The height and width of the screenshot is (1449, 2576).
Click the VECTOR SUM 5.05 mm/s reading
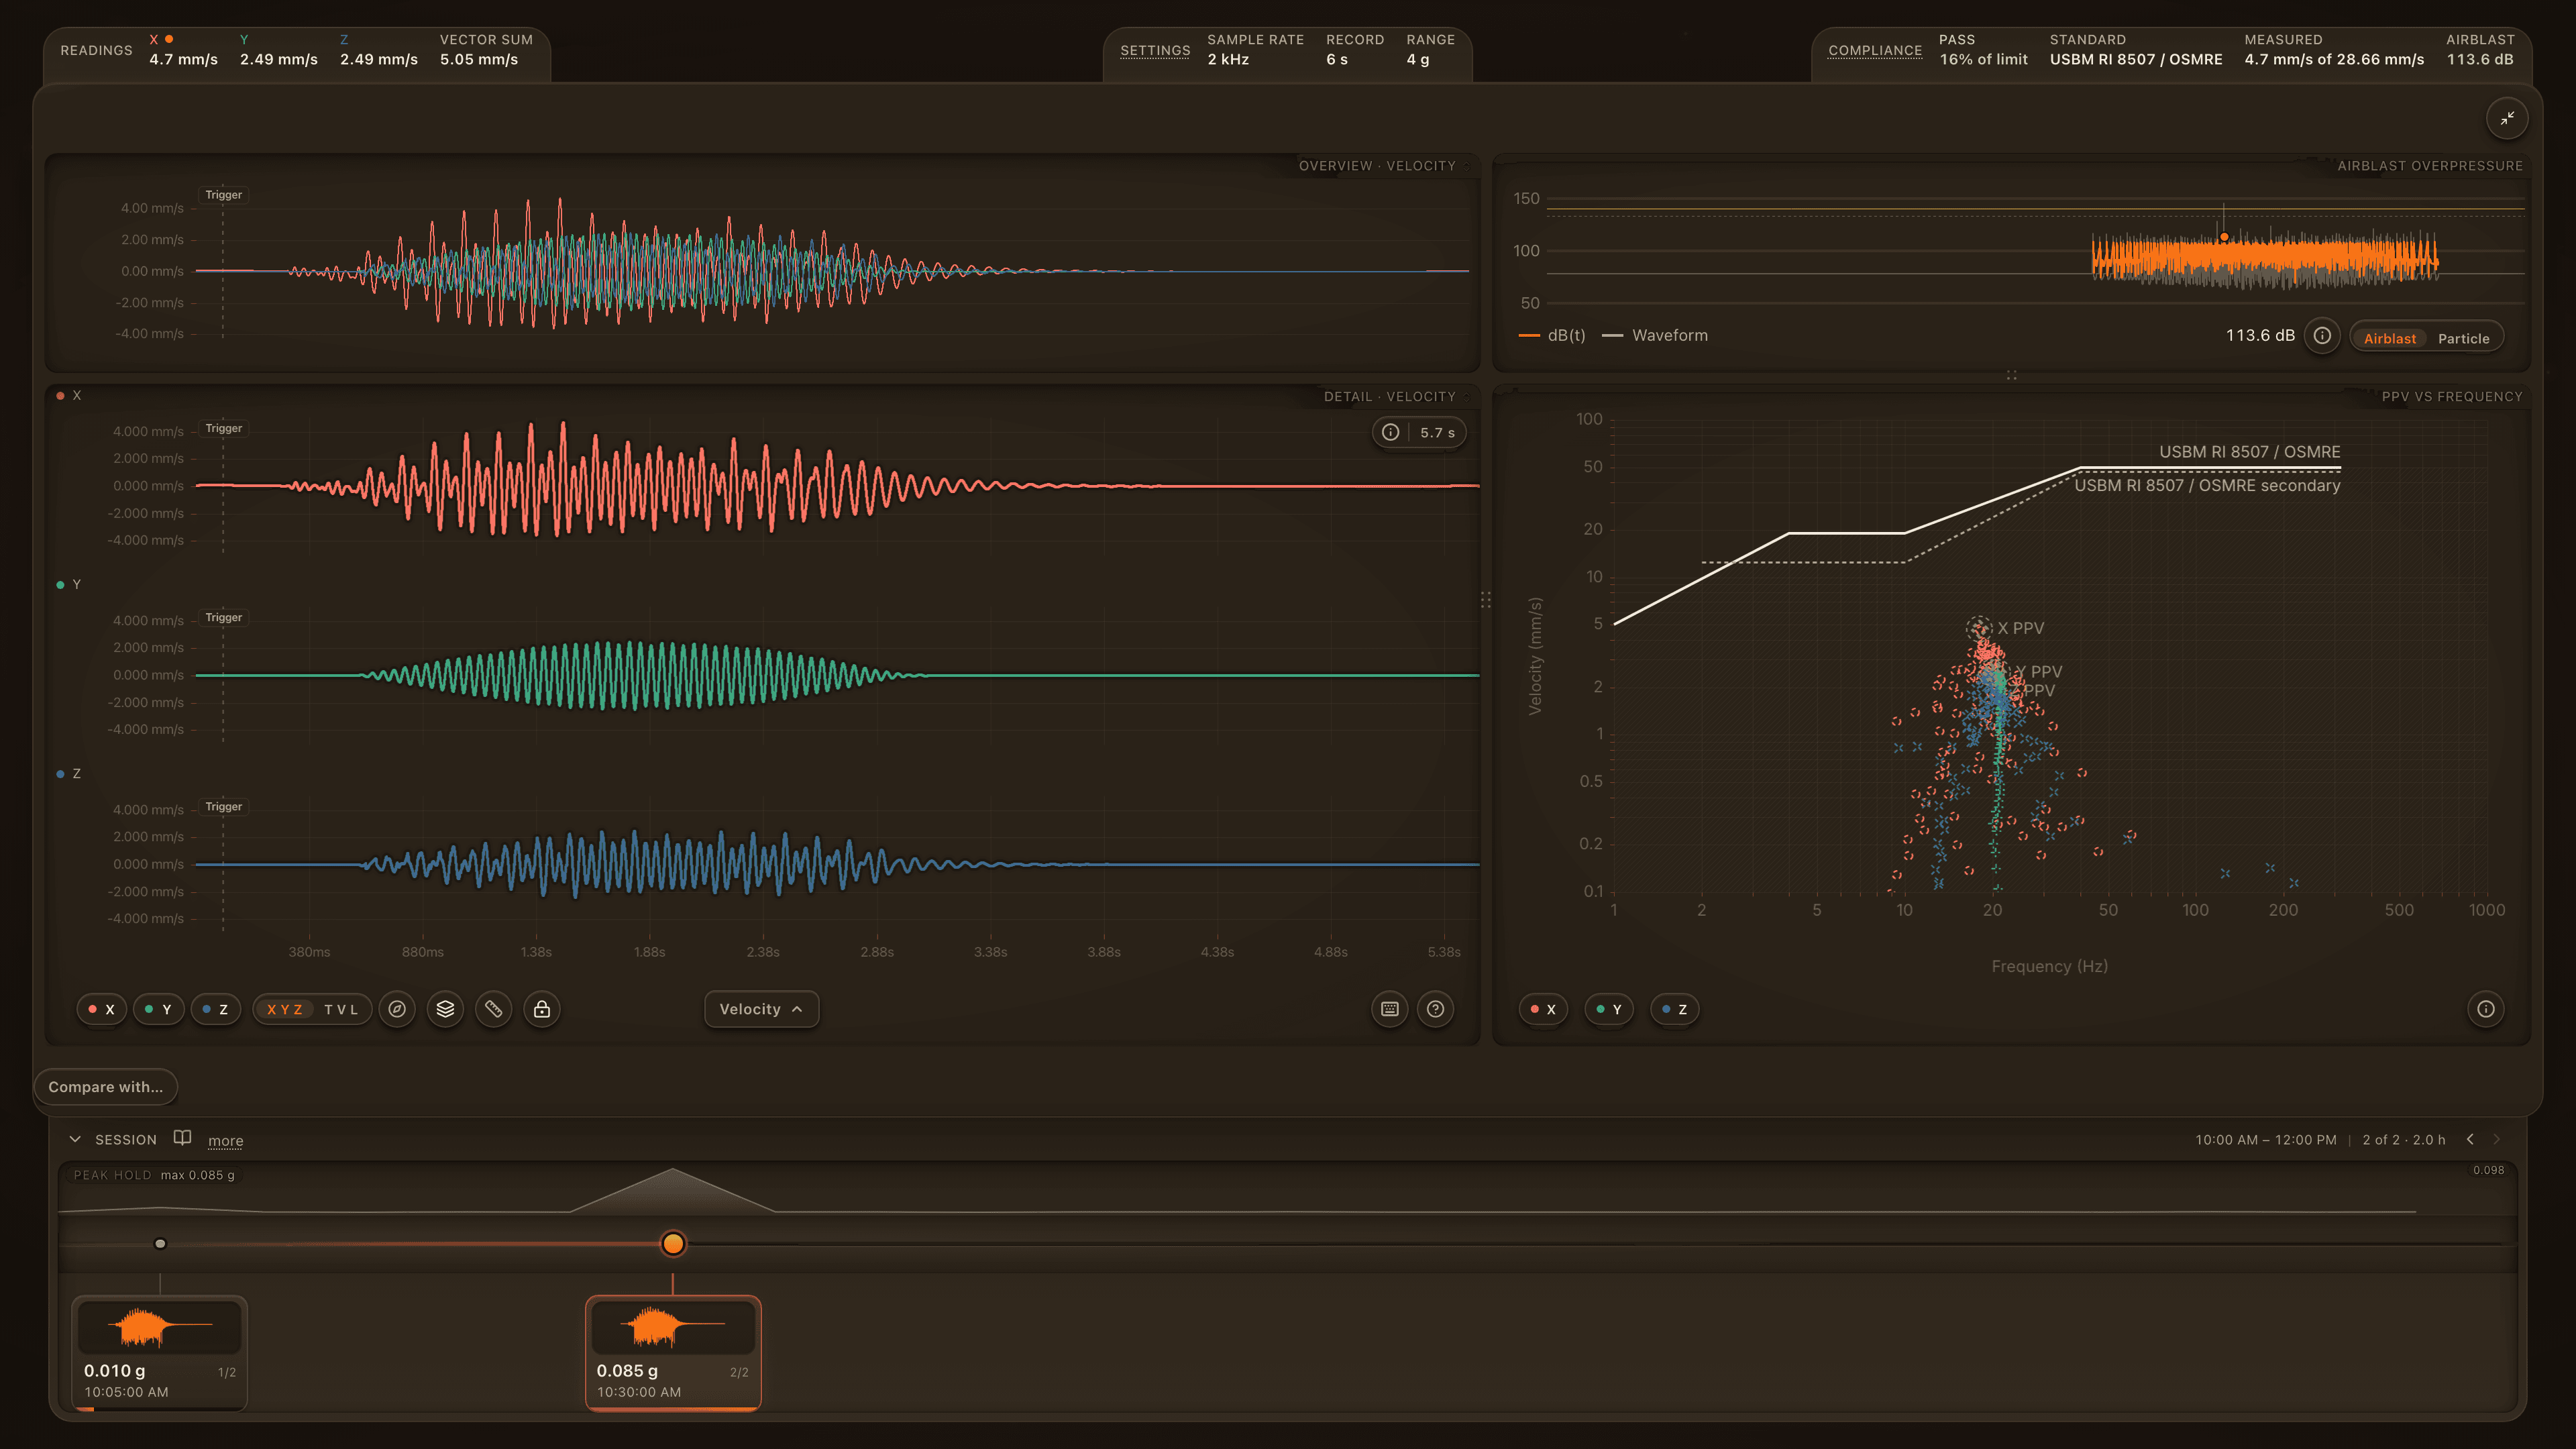tap(486, 50)
